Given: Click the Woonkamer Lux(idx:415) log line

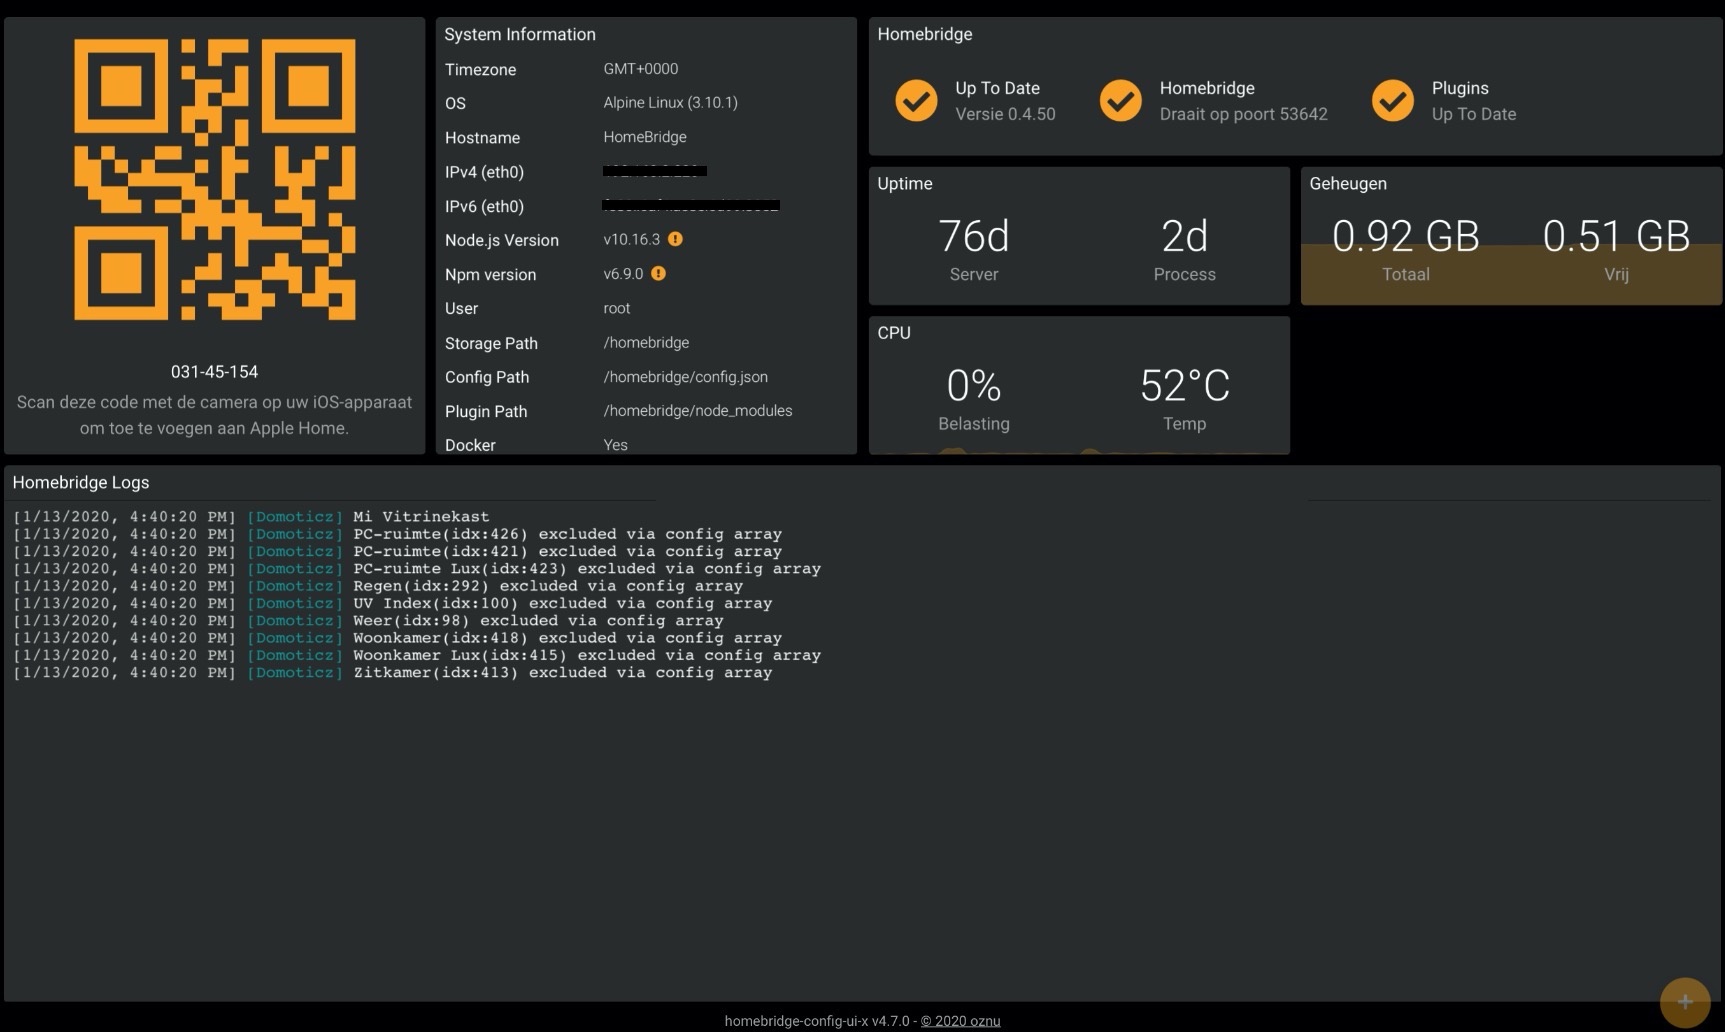Looking at the screenshot, I should [x=417, y=655].
